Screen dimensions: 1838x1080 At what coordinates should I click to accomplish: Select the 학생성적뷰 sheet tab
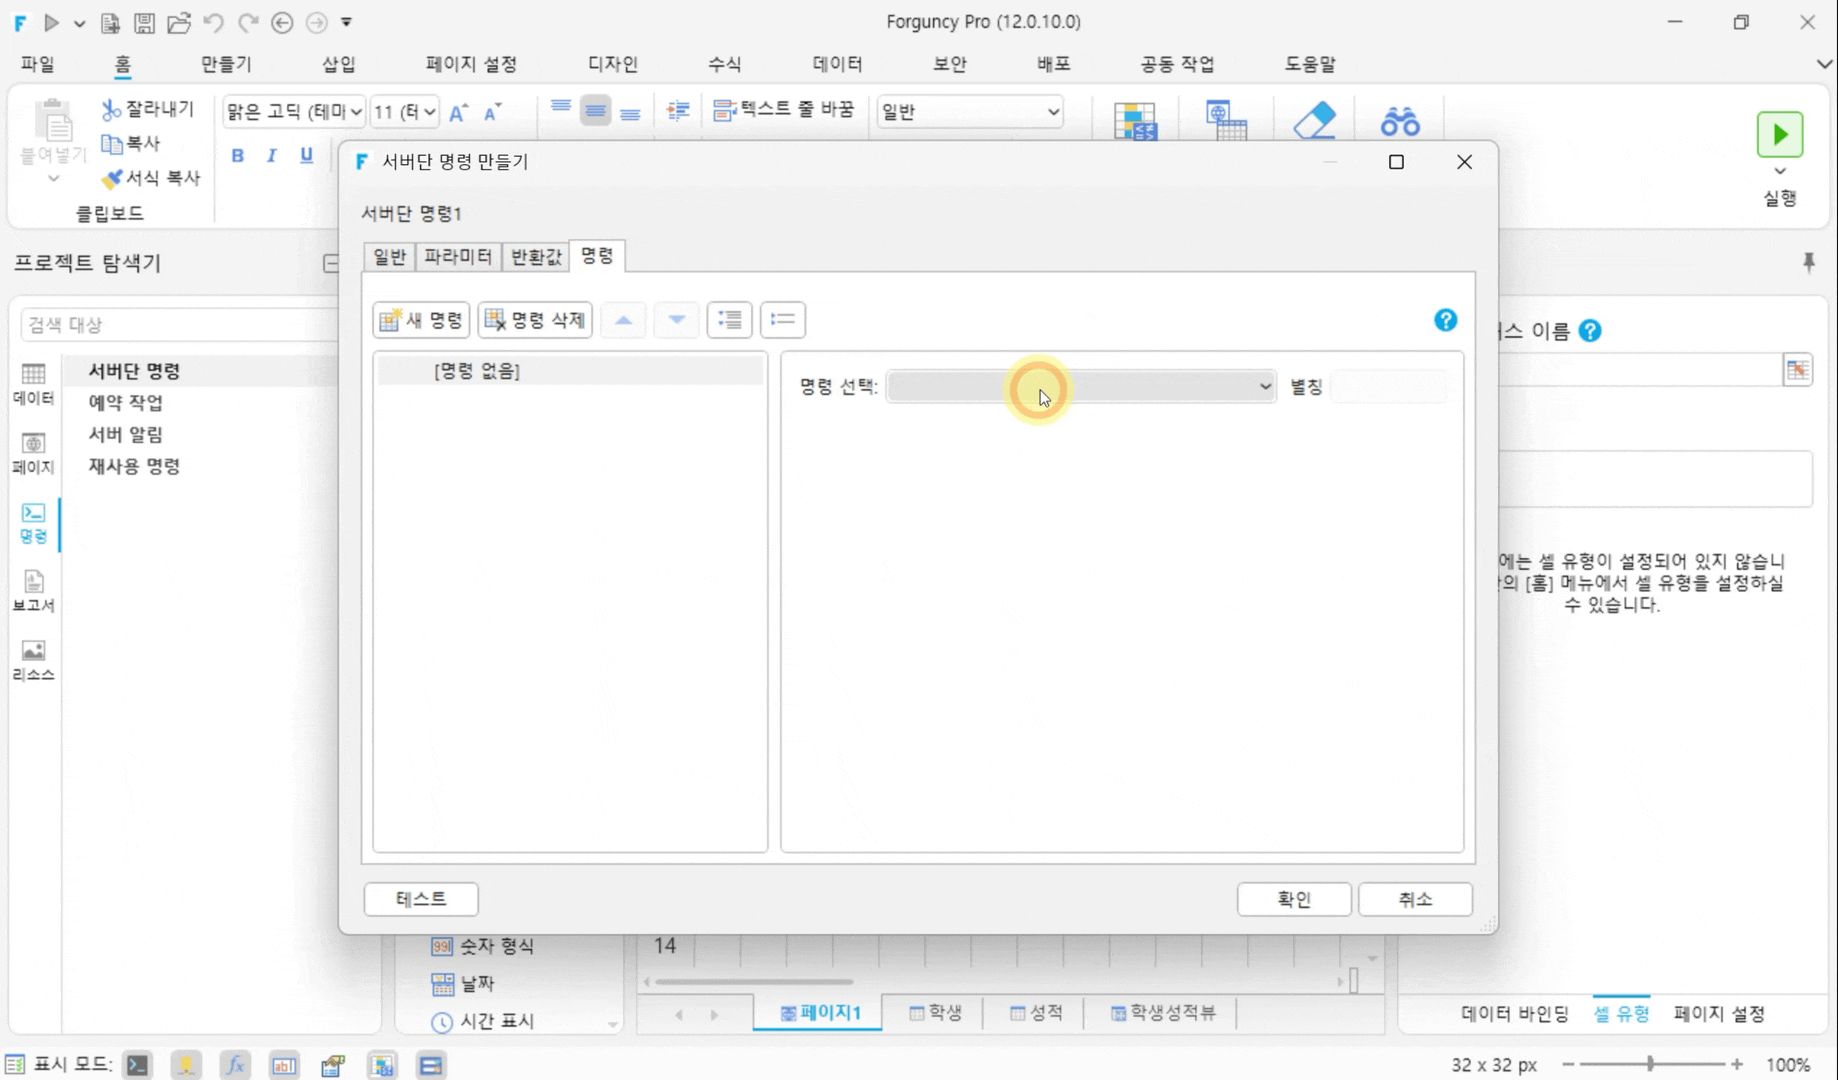tap(1162, 1013)
